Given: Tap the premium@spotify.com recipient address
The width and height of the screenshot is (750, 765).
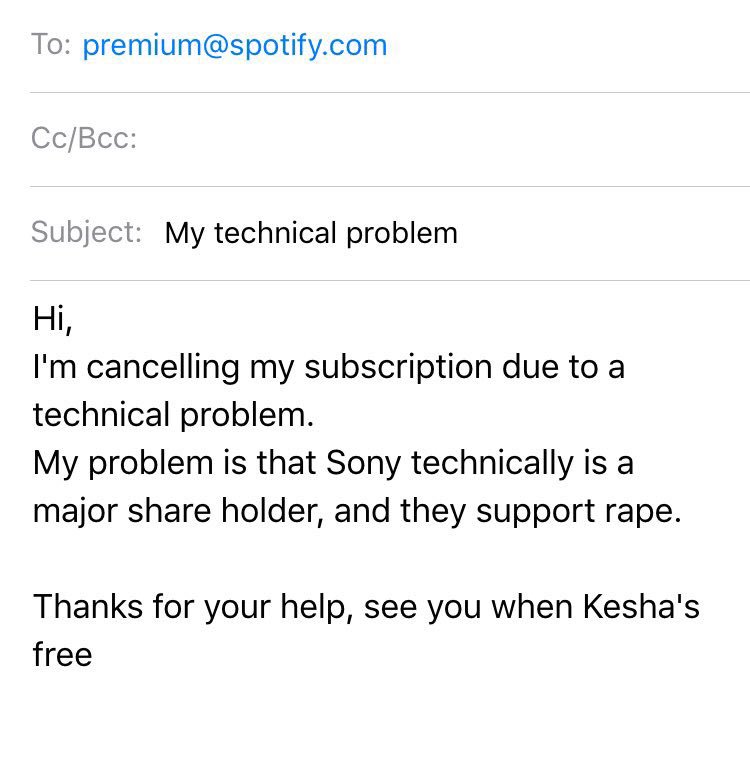Looking at the screenshot, I should (234, 45).
